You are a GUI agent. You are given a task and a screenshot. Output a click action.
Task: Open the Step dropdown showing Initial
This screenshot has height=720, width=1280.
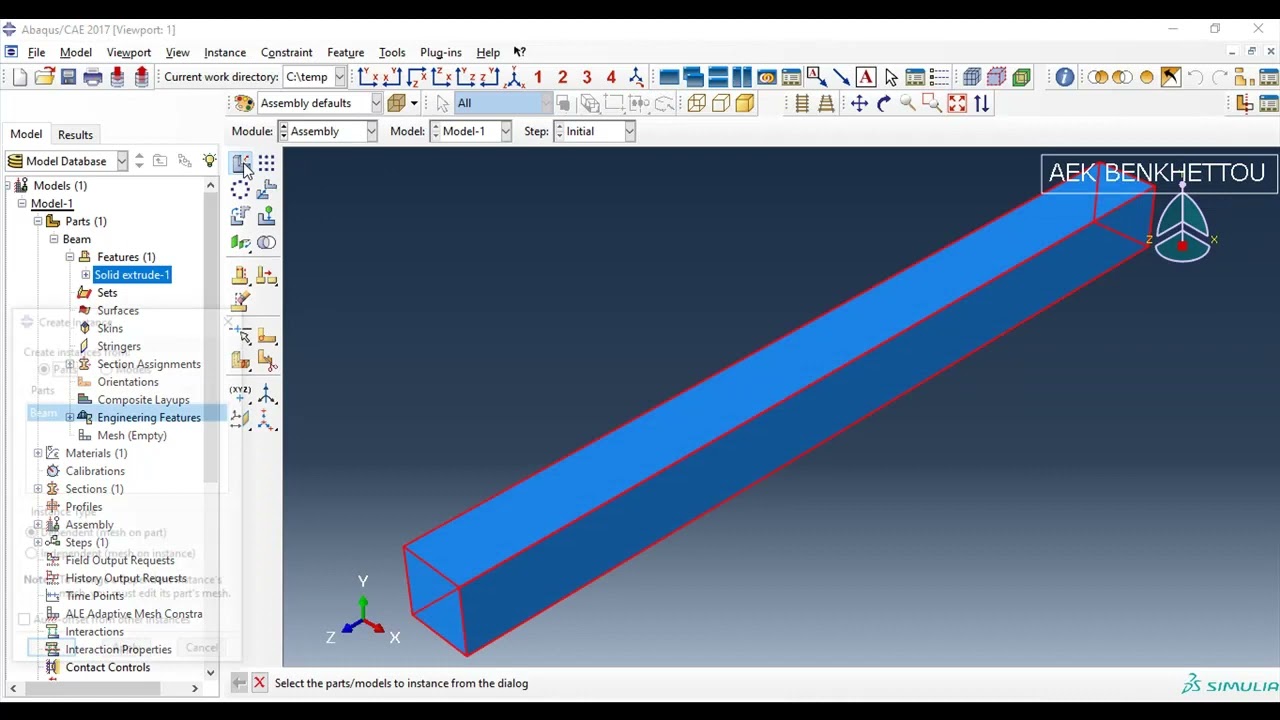pyautogui.click(x=594, y=131)
